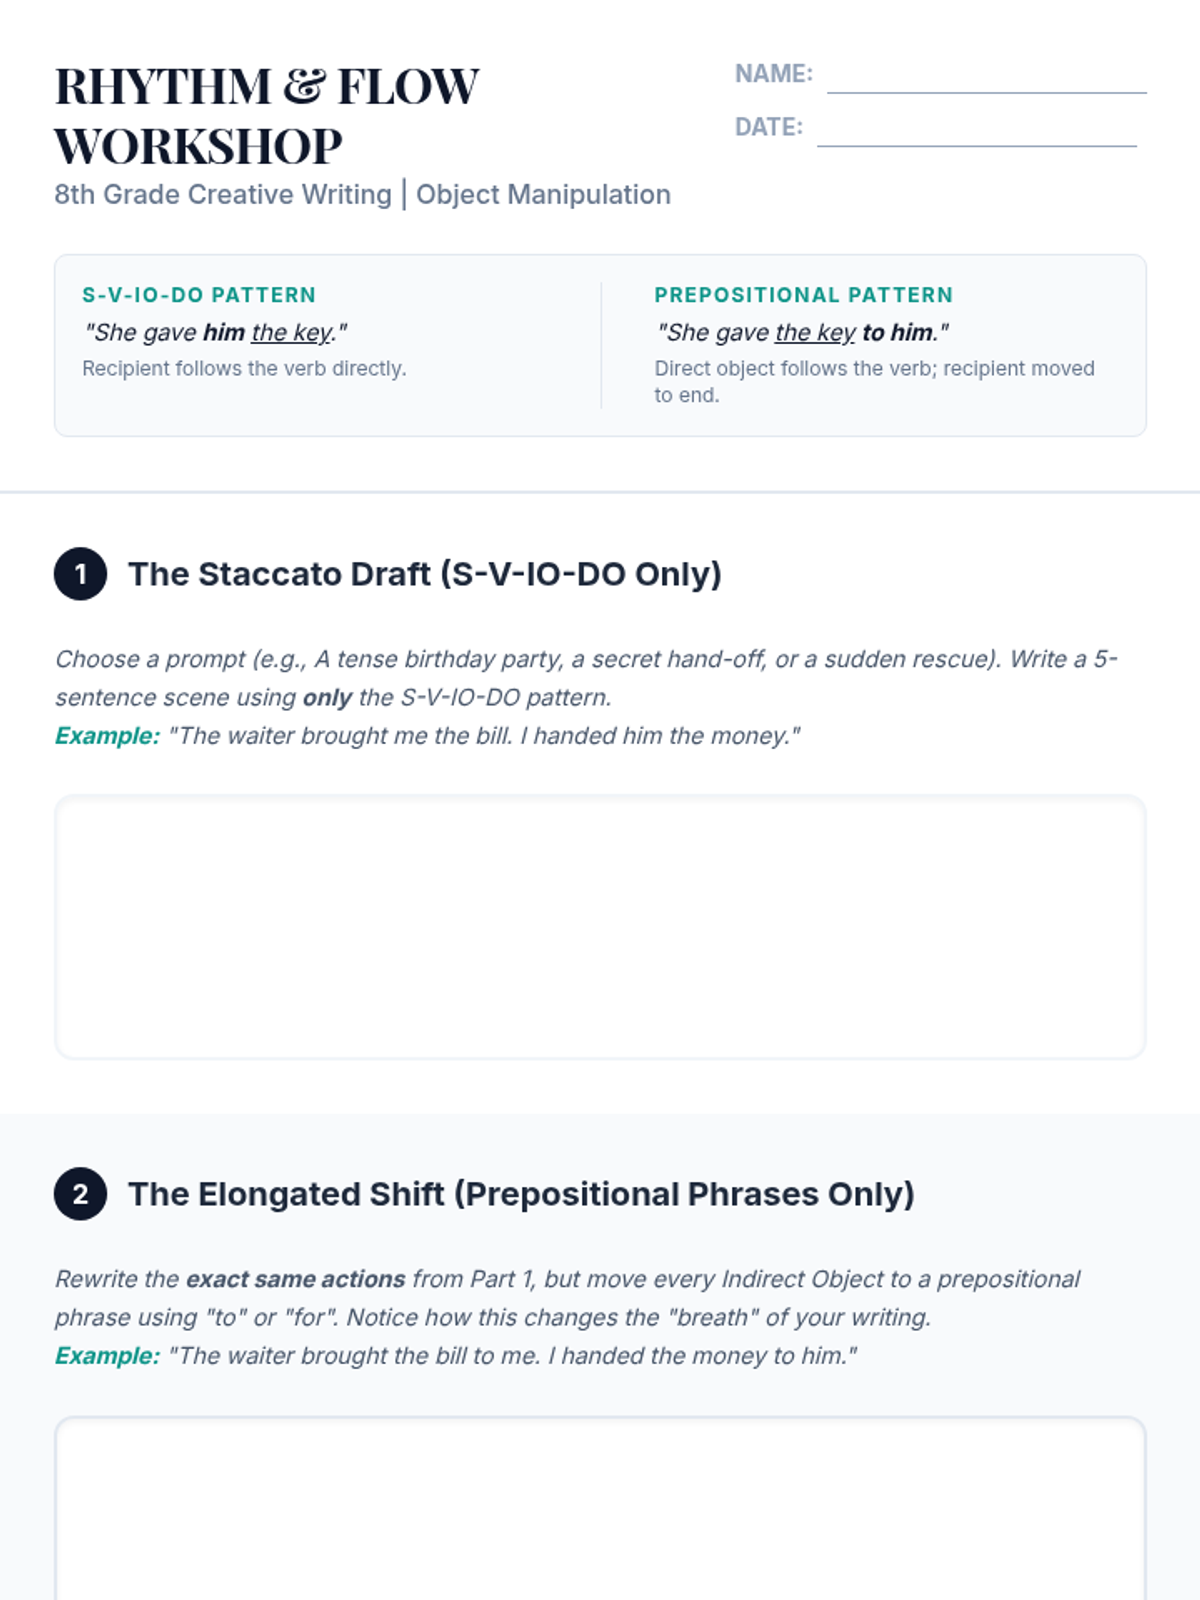Click inside the Staccato Draft answer box
The height and width of the screenshot is (1600, 1200).
[x=600, y=927]
